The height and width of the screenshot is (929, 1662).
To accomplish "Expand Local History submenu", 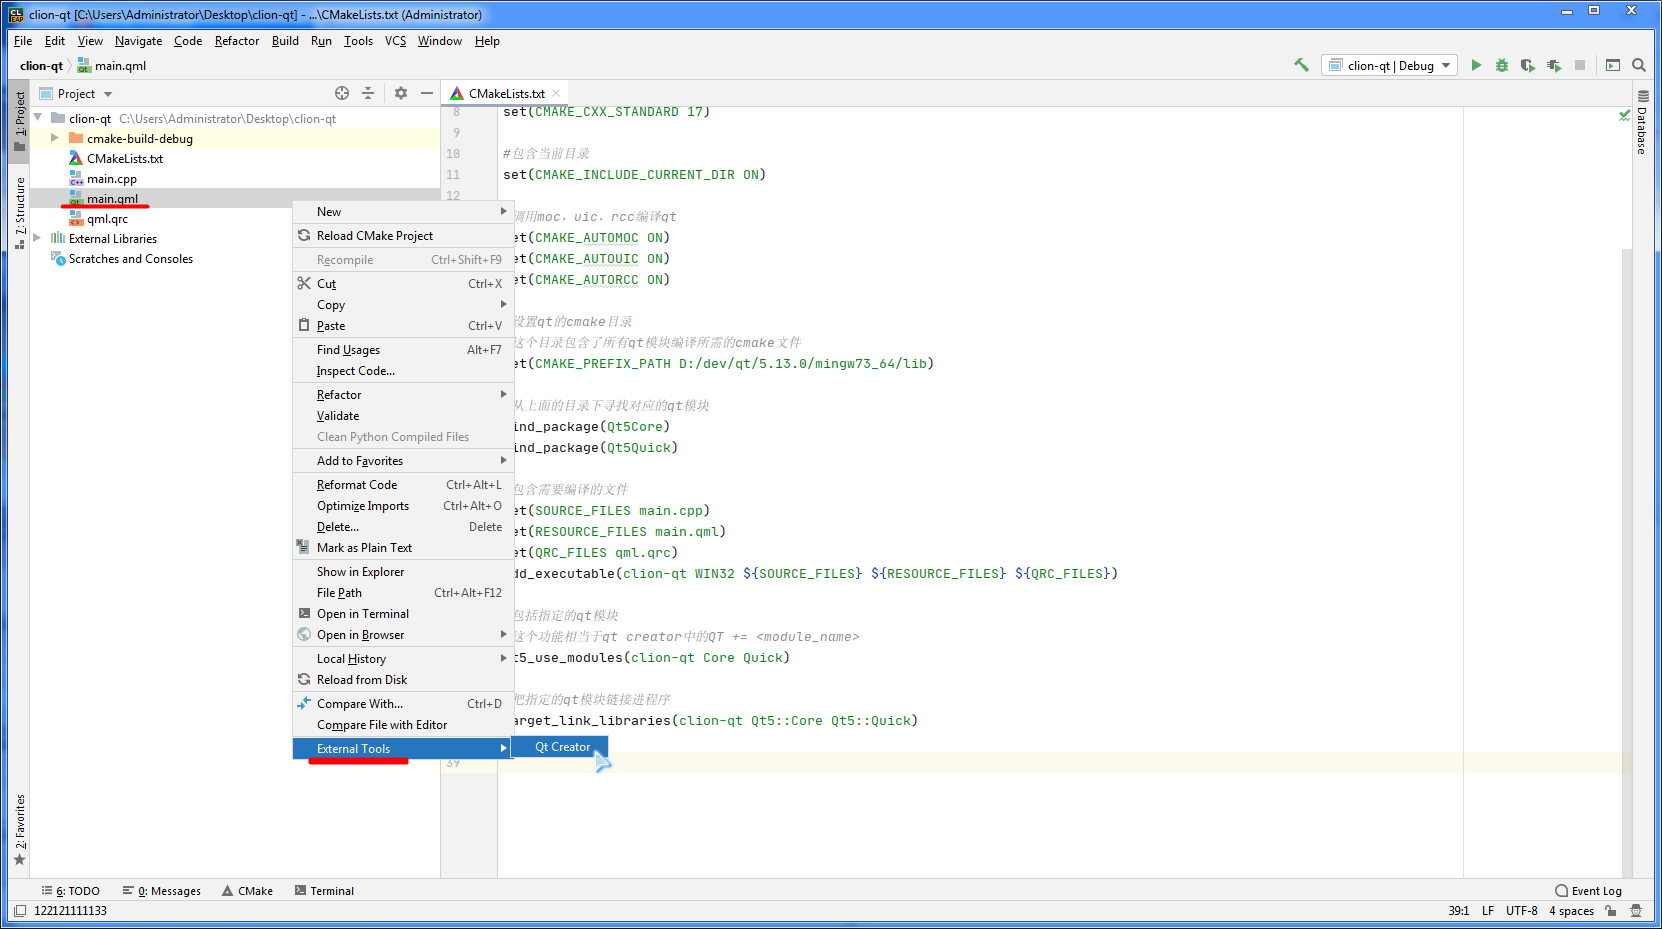I will click(x=402, y=659).
